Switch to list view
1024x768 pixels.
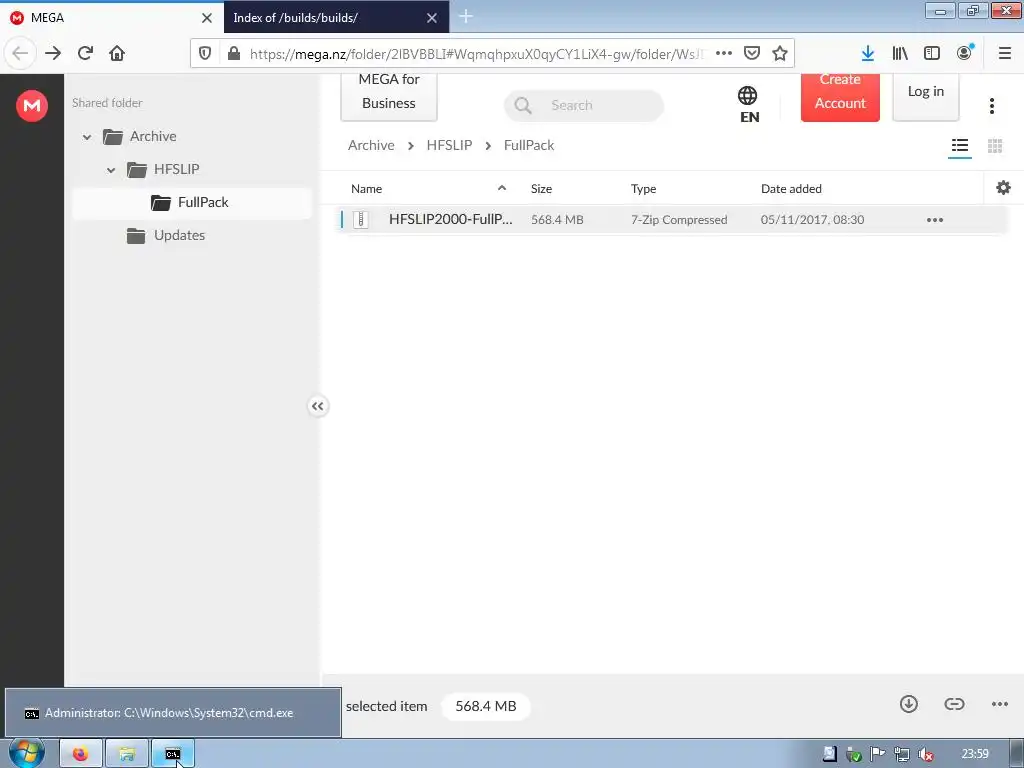960,146
